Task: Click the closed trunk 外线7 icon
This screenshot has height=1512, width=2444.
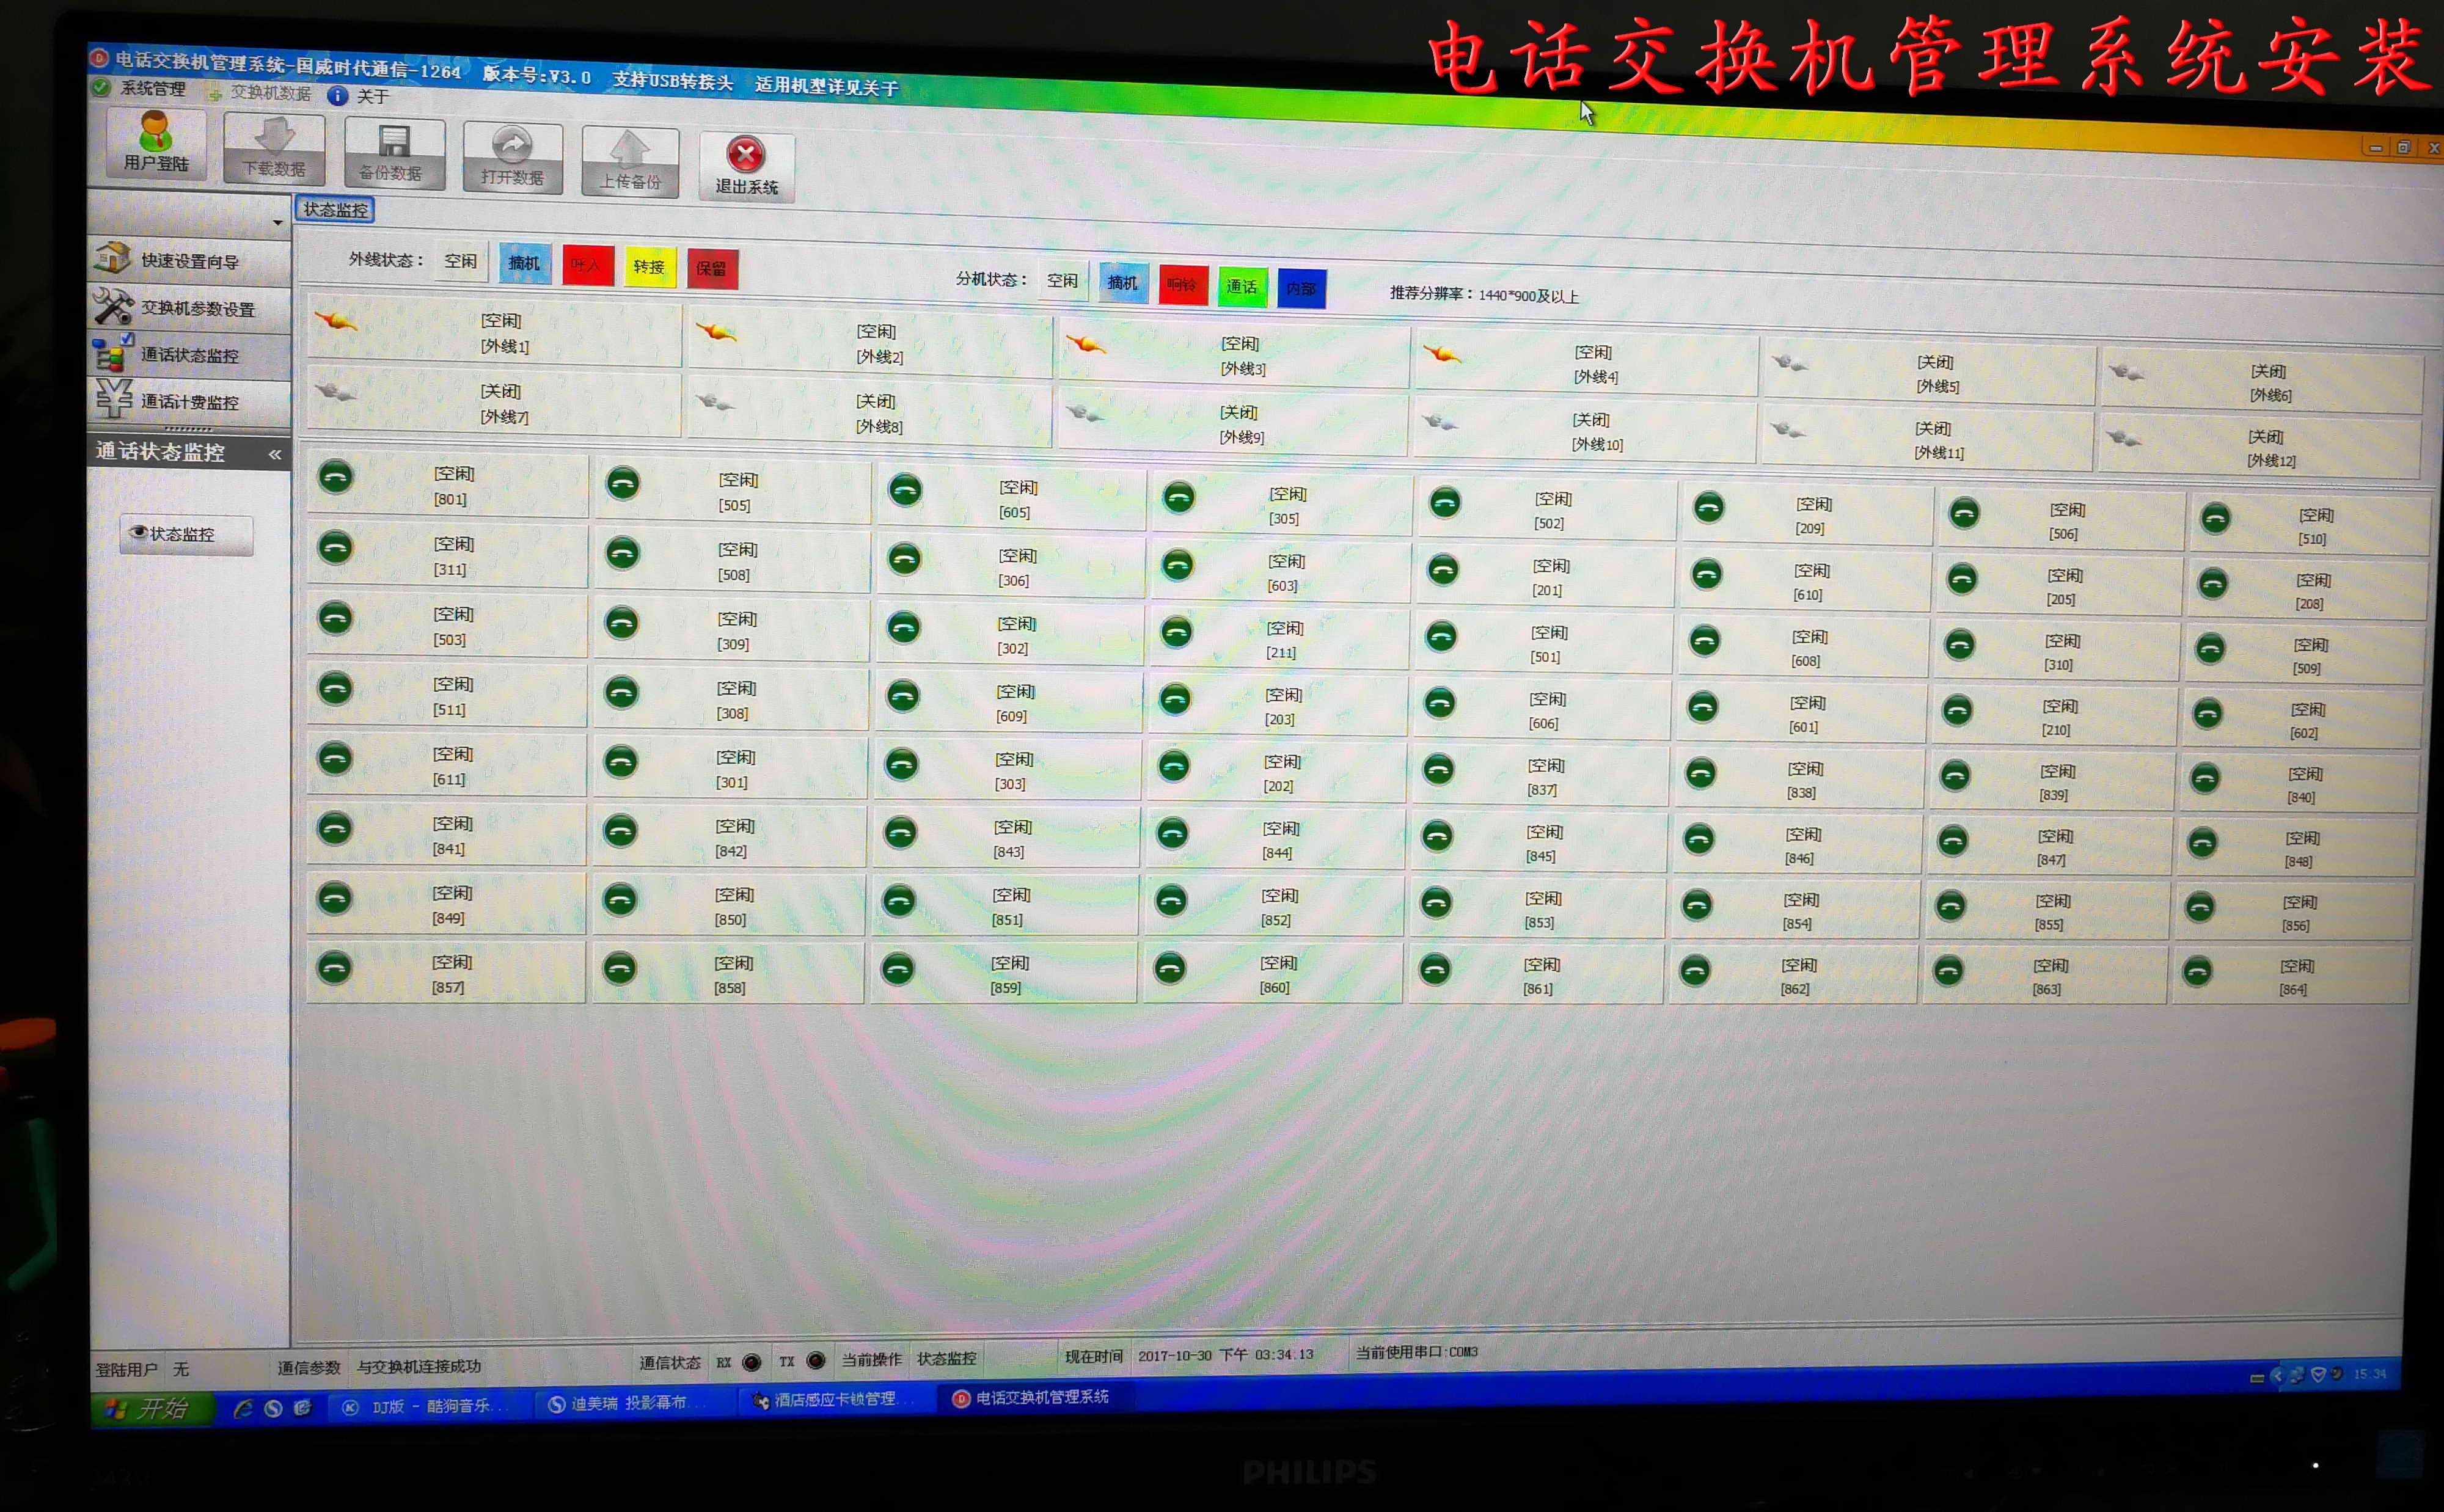Action: (336, 391)
